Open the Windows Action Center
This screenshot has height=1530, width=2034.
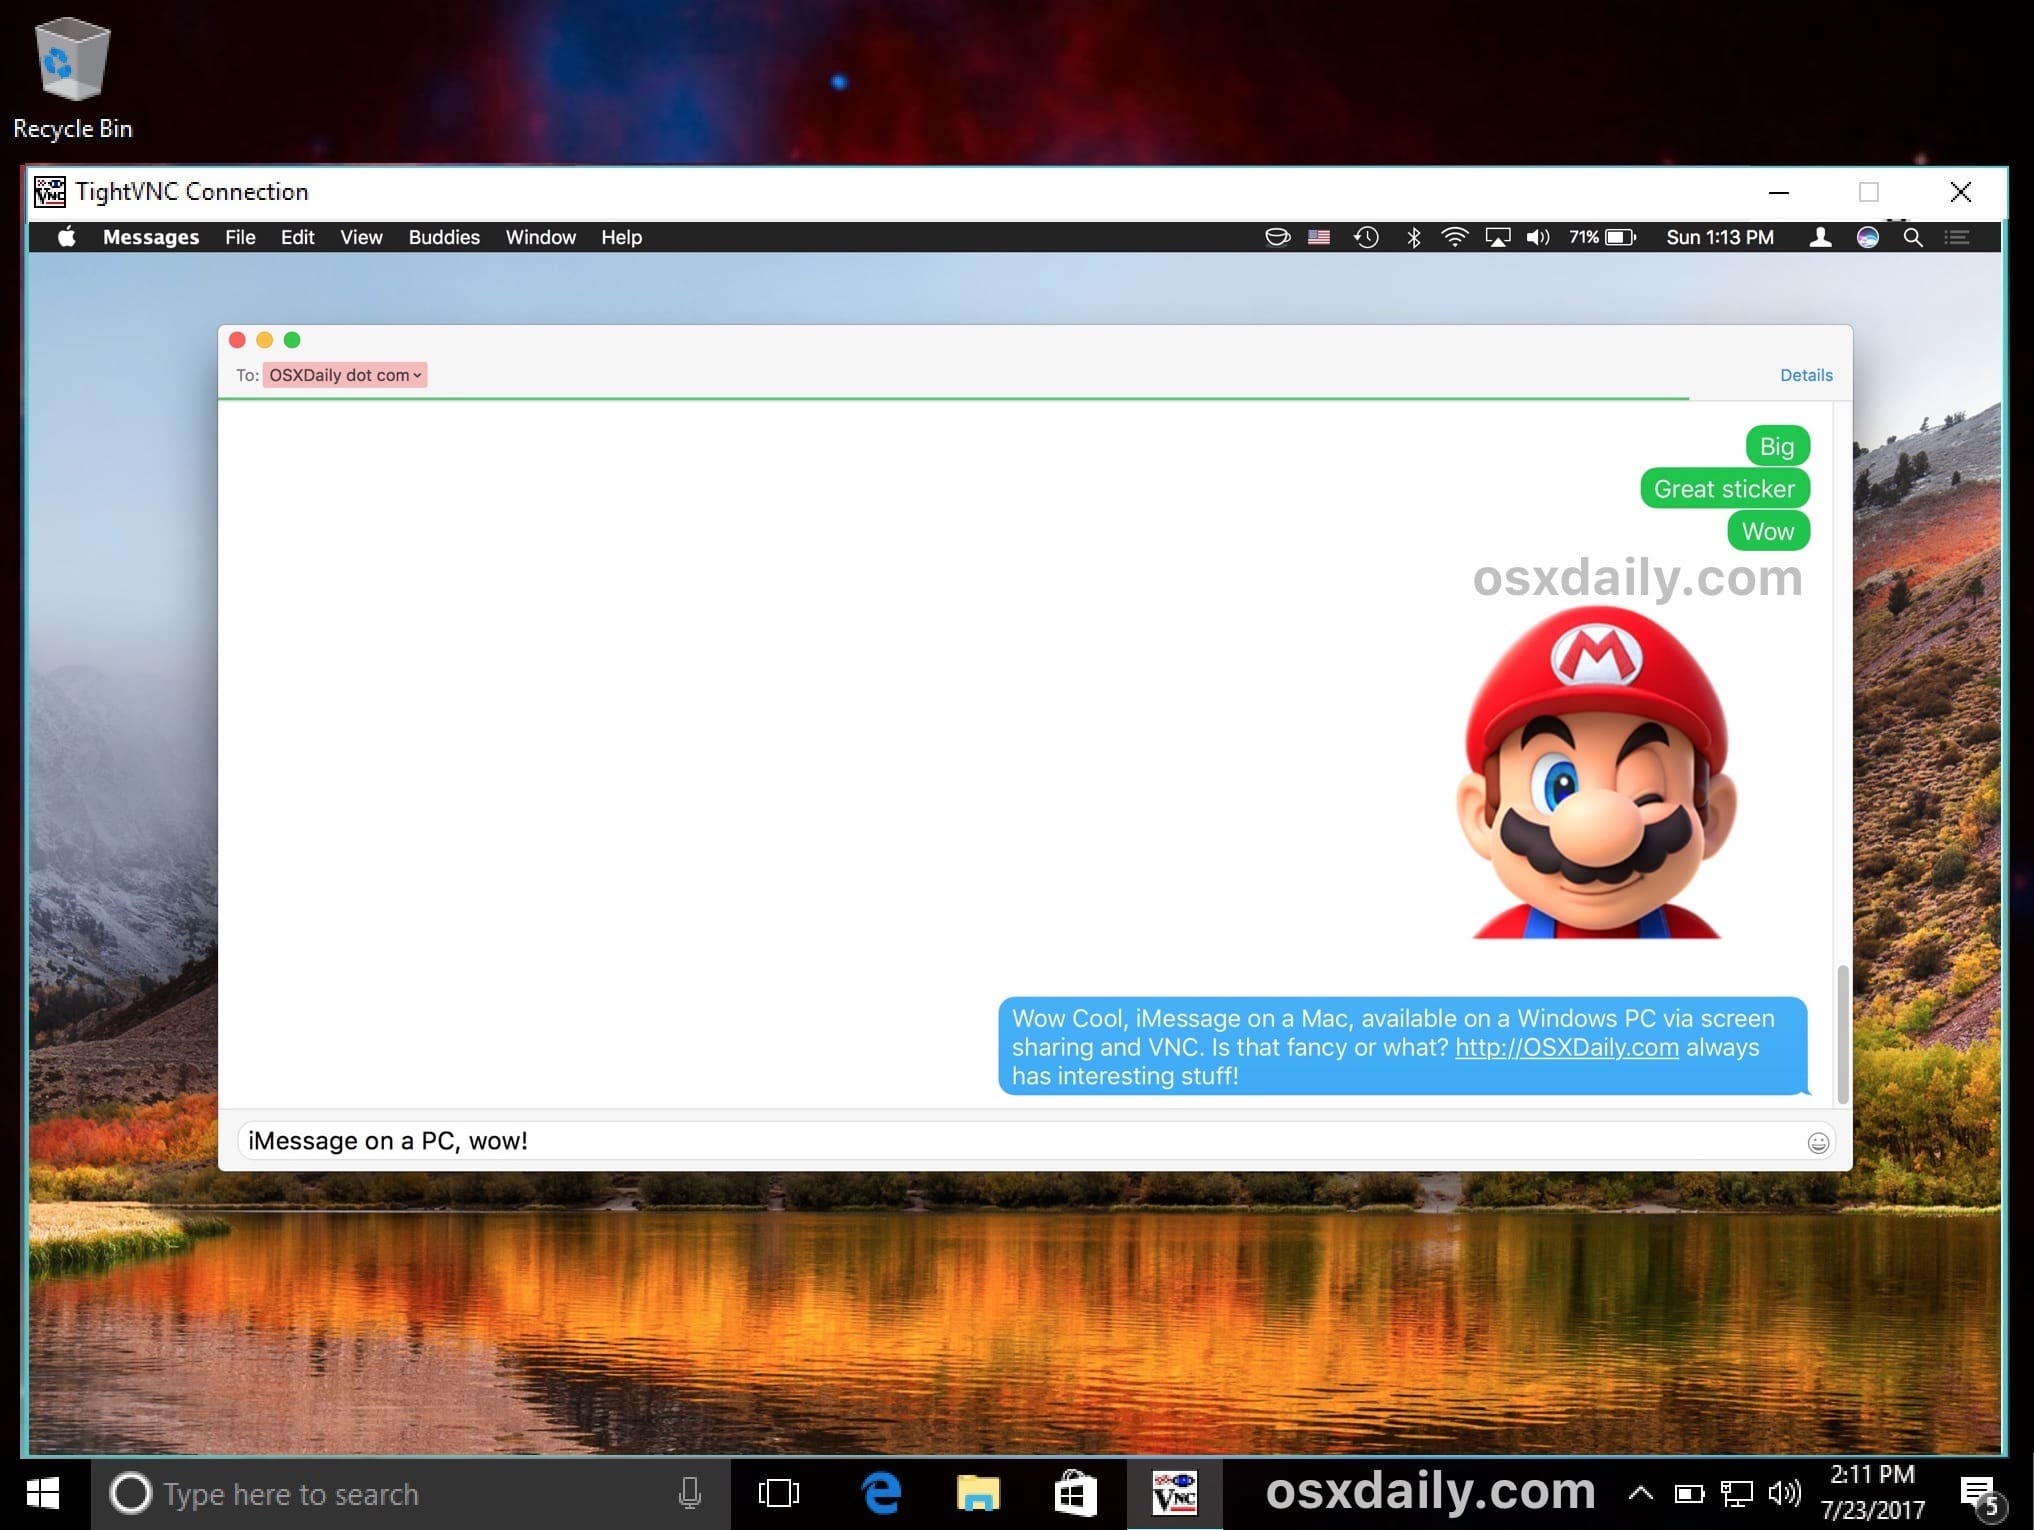coord(1981,1495)
